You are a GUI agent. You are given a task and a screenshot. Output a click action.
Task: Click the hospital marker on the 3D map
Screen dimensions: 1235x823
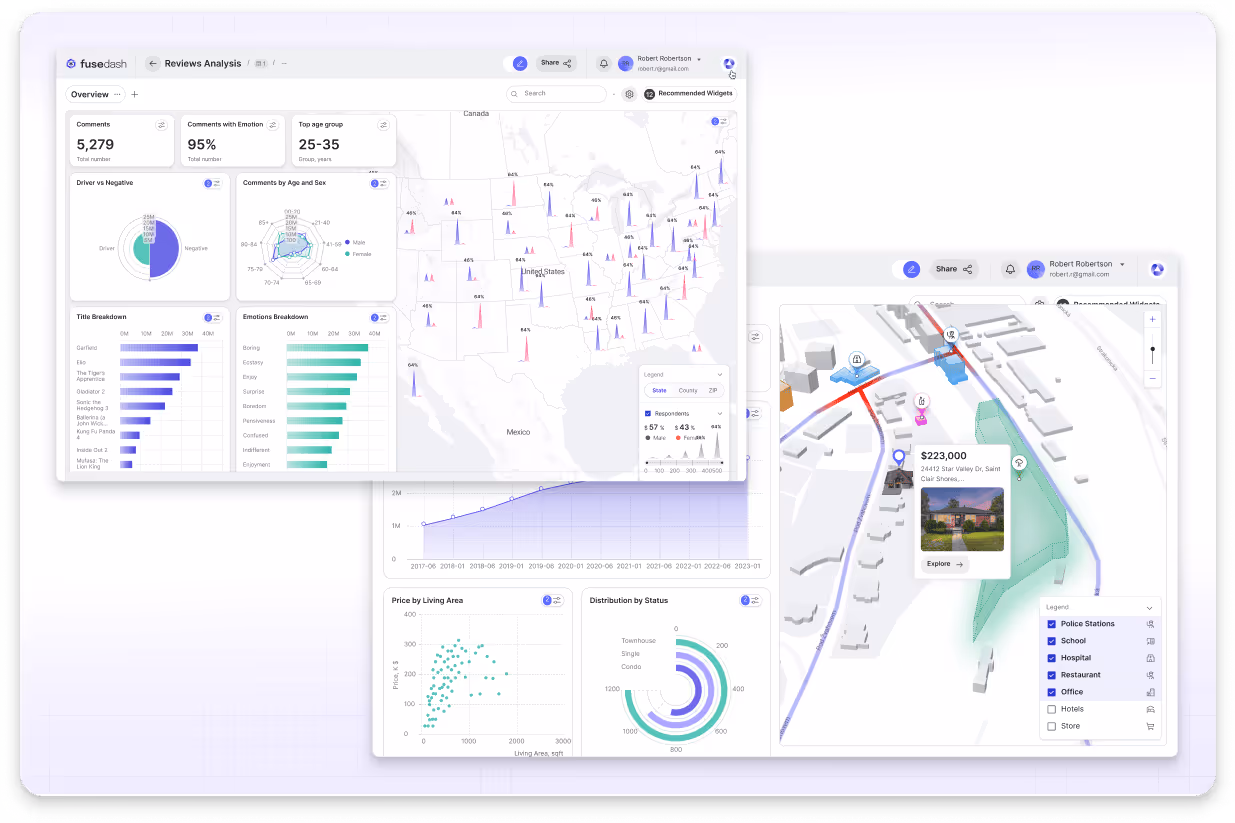856,359
